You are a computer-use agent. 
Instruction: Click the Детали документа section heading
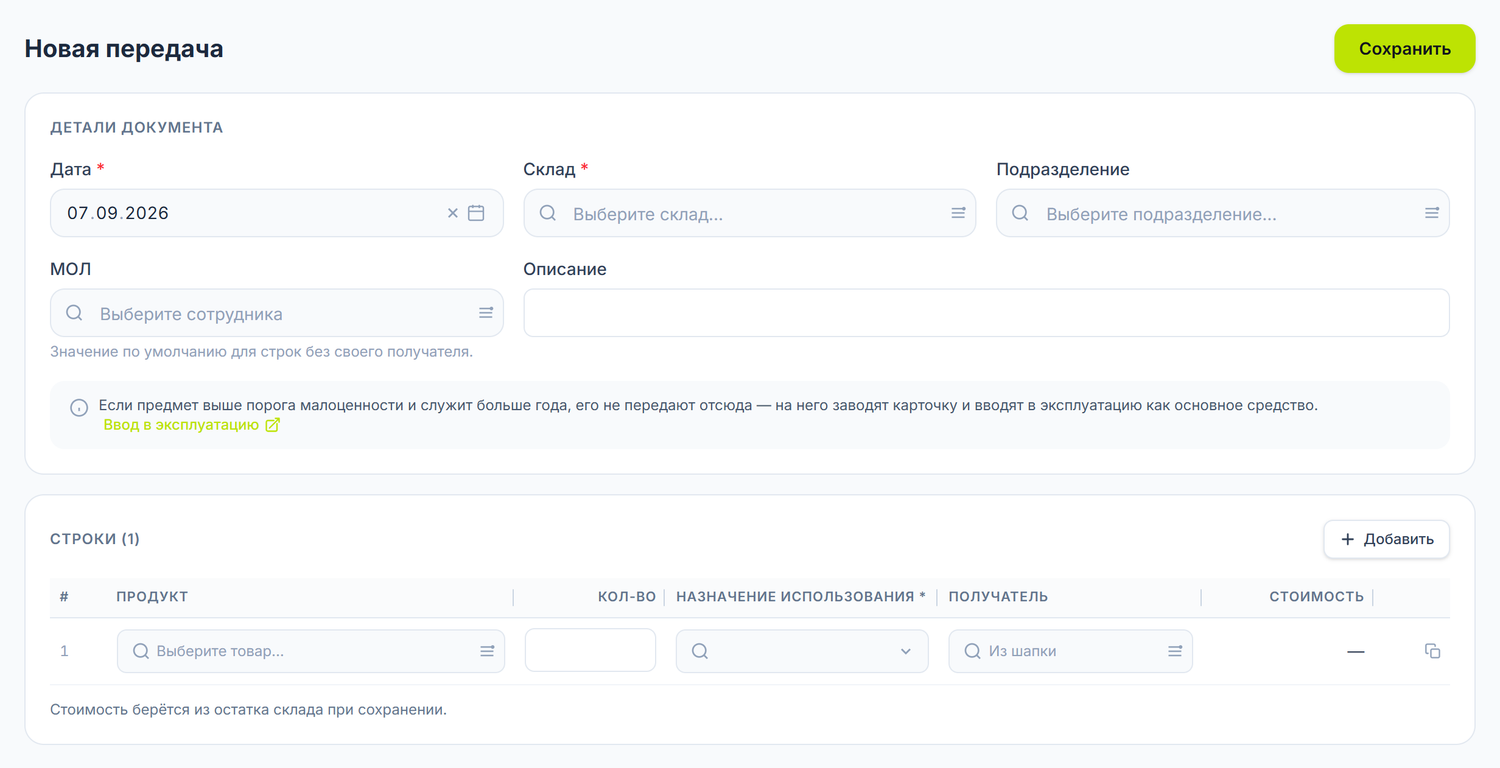[137, 128]
